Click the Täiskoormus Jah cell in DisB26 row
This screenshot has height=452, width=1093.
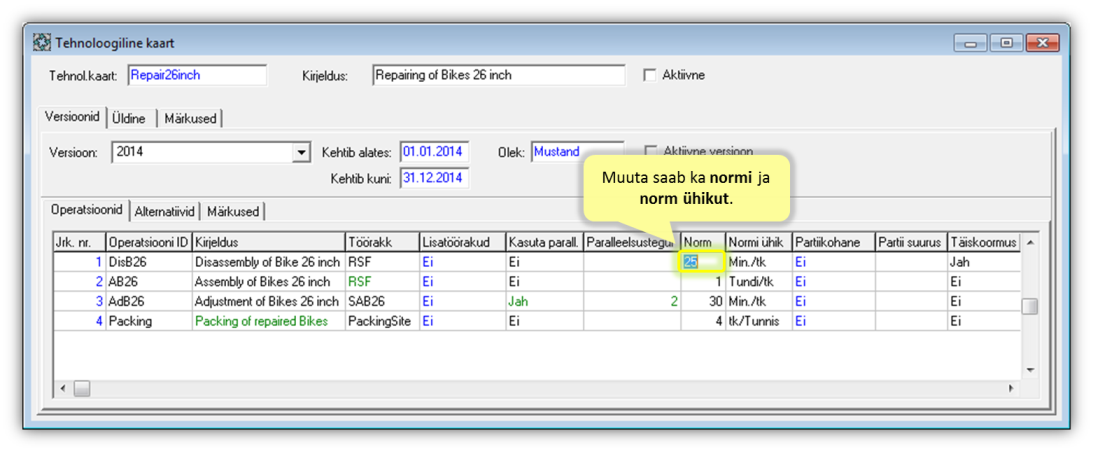click(983, 262)
